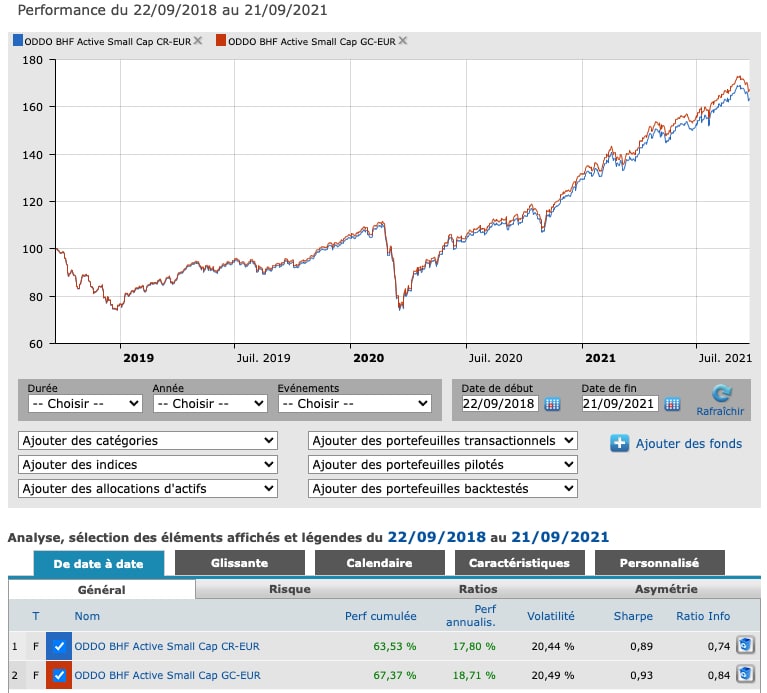
Task: Sort by Nom column header
Action: click(x=87, y=616)
